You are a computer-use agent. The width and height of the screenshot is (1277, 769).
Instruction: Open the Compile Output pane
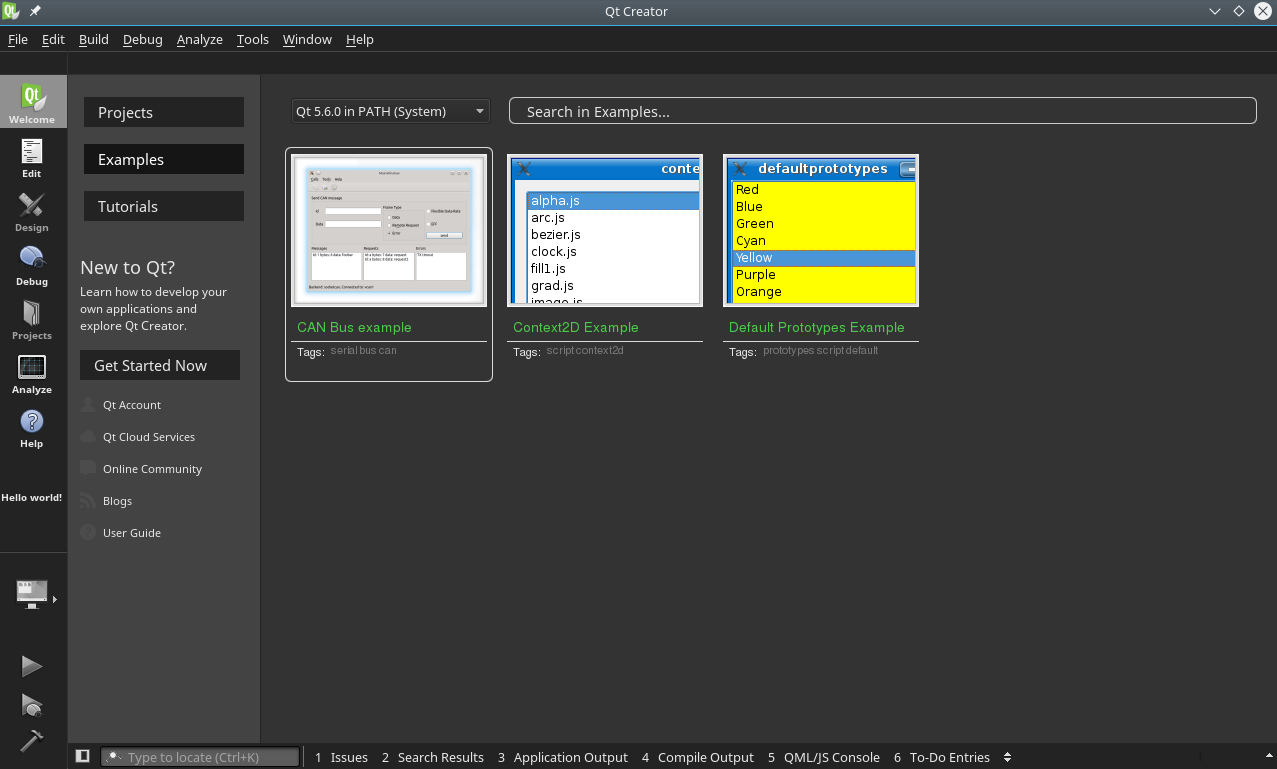[698, 757]
